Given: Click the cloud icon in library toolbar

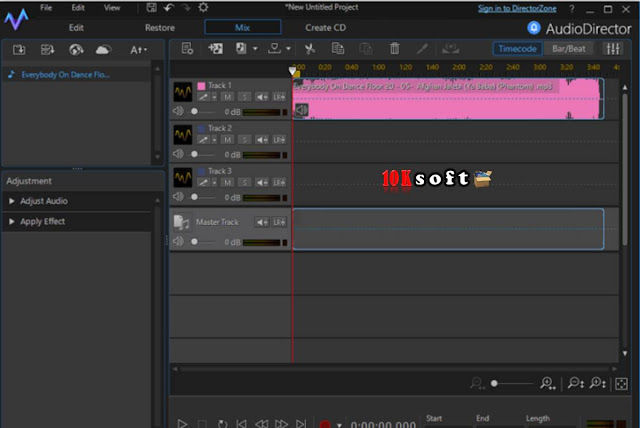Looking at the screenshot, I should point(103,50).
